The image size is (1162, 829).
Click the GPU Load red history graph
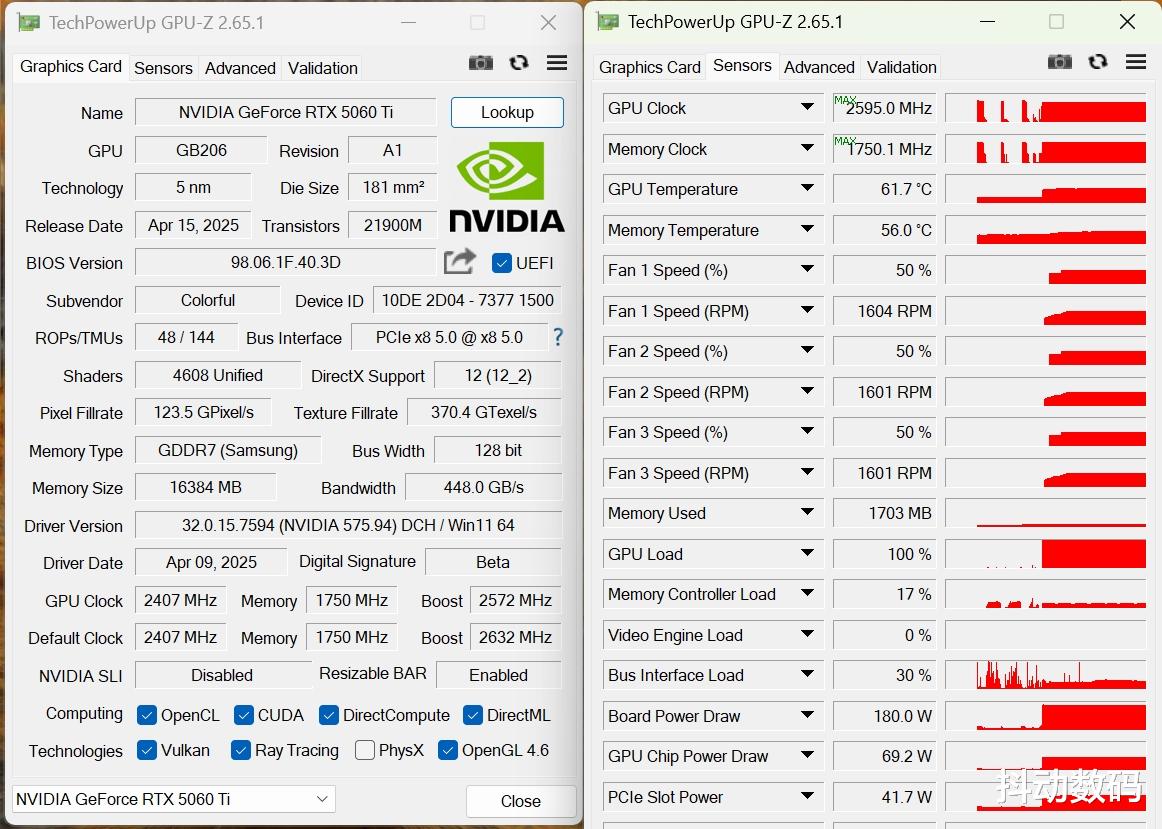tap(1046, 554)
